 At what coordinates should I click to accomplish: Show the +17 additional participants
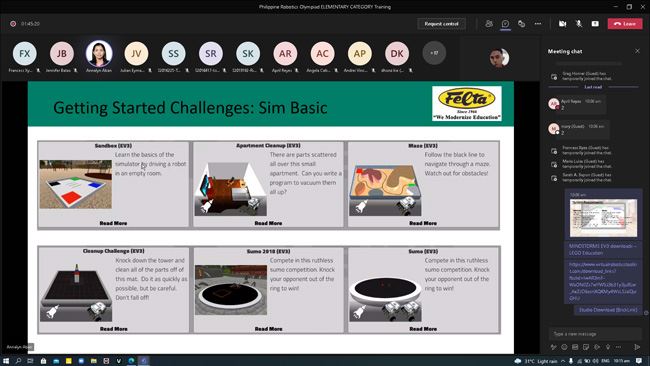[x=434, y=53]
